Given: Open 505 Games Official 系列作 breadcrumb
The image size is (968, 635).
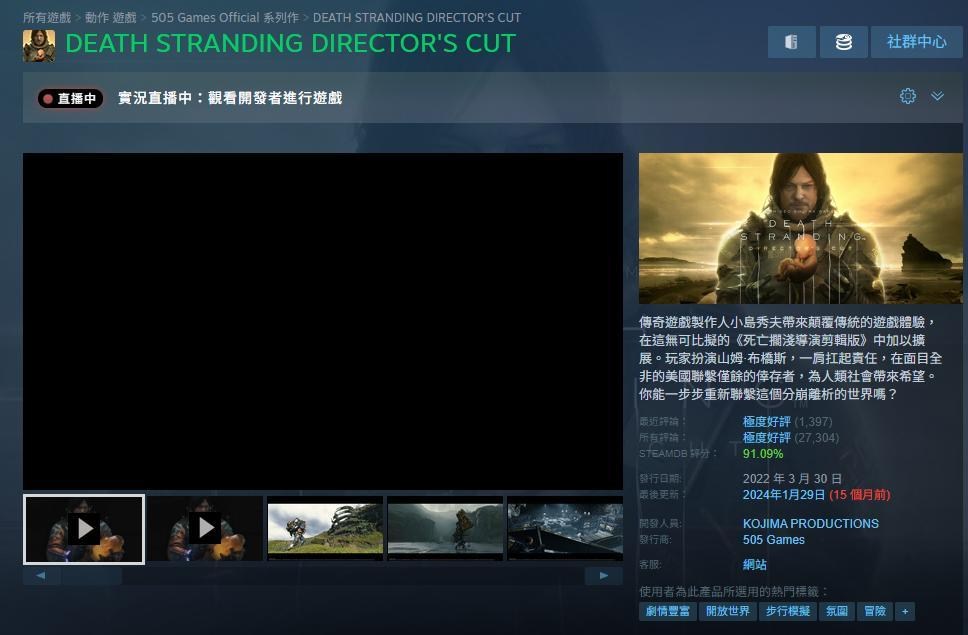Looking at the screenshot, I should pyautogui.click(x=225, y=17).
